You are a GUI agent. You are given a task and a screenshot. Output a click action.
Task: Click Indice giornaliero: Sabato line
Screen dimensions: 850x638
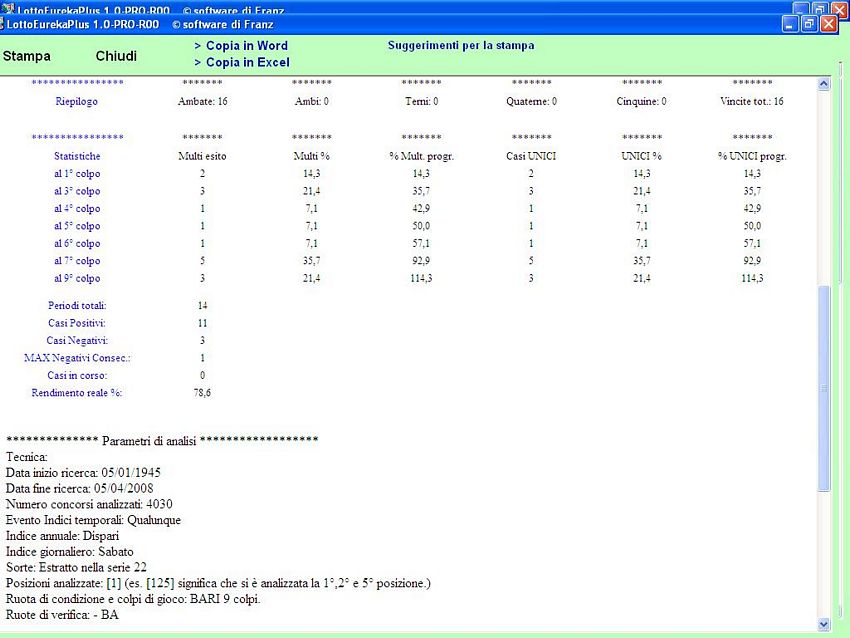(x=70, y=551)
